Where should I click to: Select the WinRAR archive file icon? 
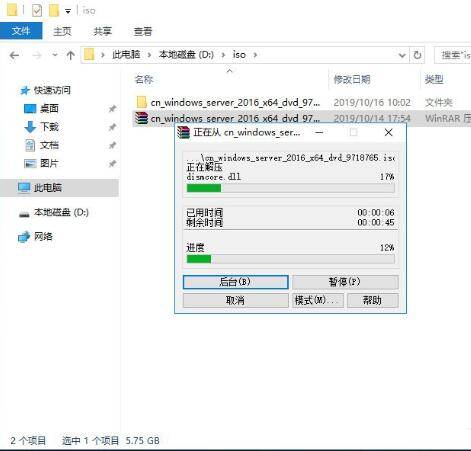click(x=142, y=118)
